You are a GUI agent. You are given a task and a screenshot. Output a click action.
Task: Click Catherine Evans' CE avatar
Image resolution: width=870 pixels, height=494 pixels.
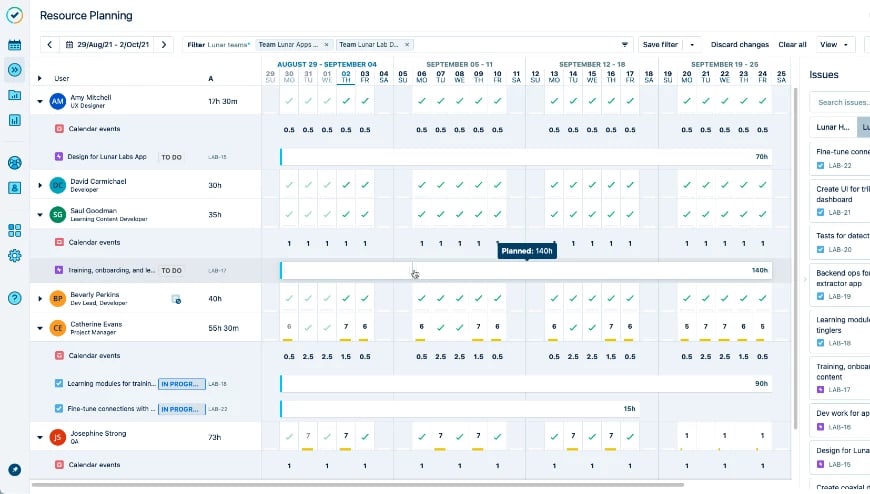coord(58,327)
